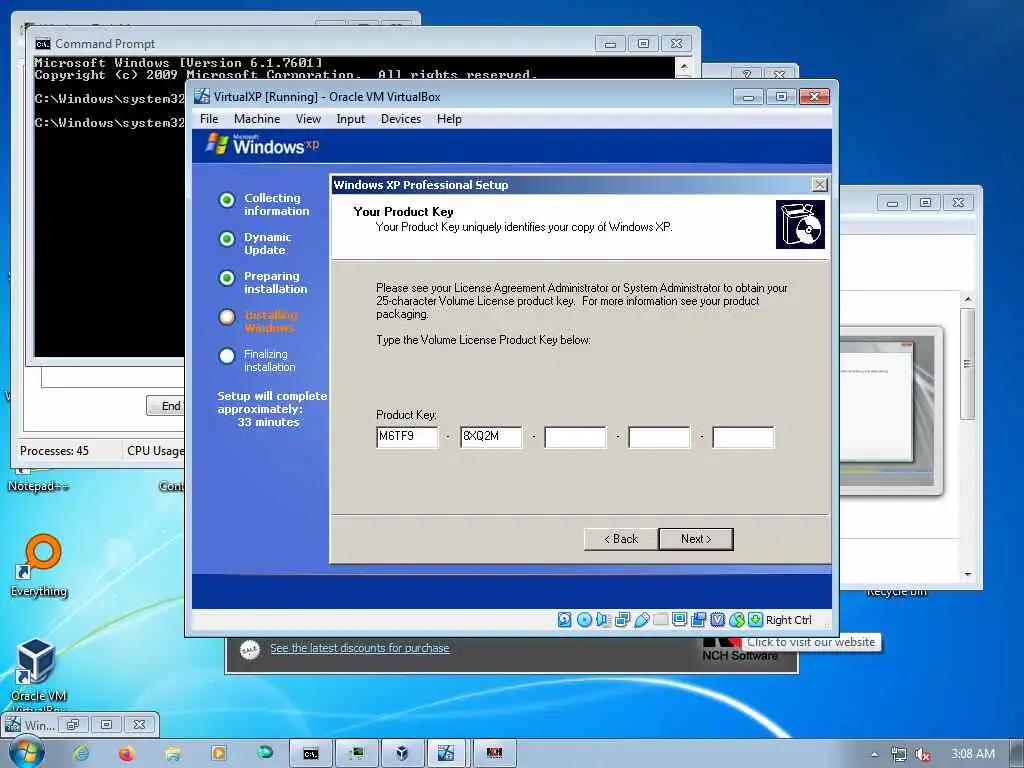1024x768 pixels.
Task: Click the CPU virtualization 'V' indicator icon
Action: click(x=717, y=620)
